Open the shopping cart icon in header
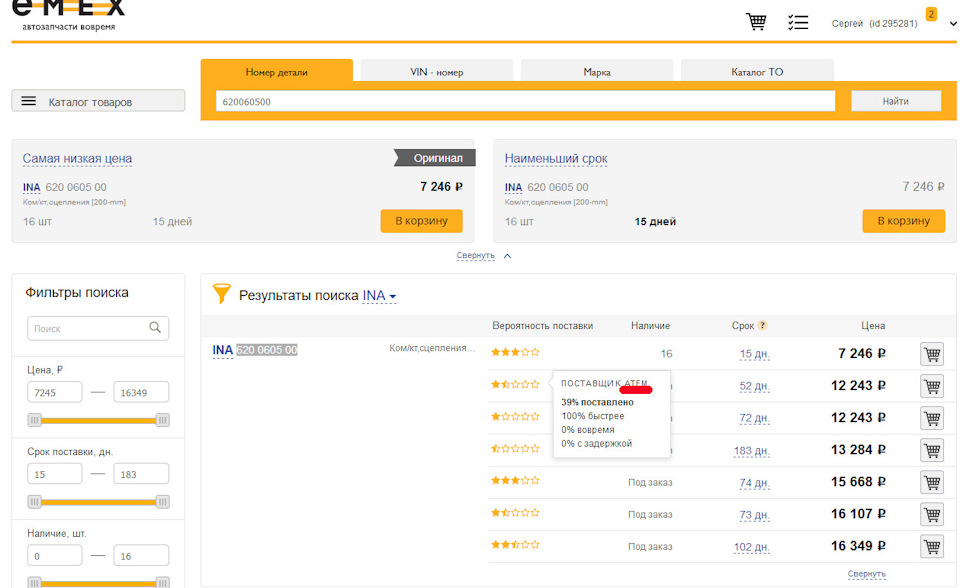Image resolution: width=960 pixels, height=588 pixels. pos(756,22)
